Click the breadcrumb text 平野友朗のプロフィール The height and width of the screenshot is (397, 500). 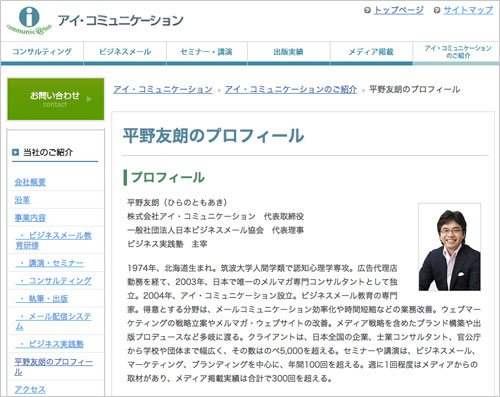415,90
